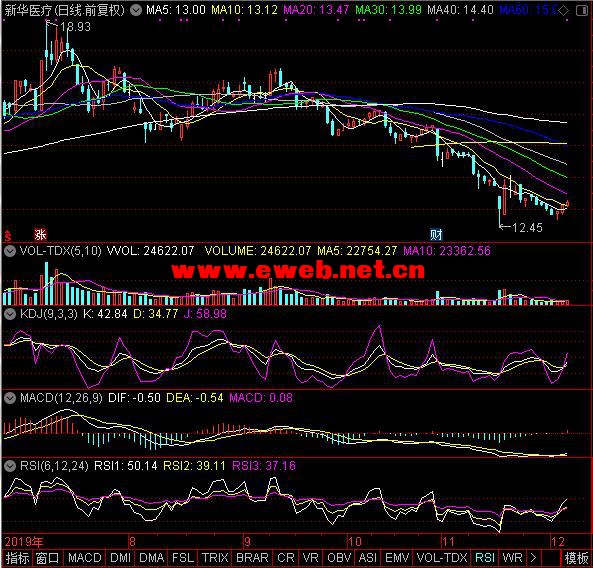Screen dimensions: 593x568
Task: Switch indicator to OBV
Action: point(339,558)
